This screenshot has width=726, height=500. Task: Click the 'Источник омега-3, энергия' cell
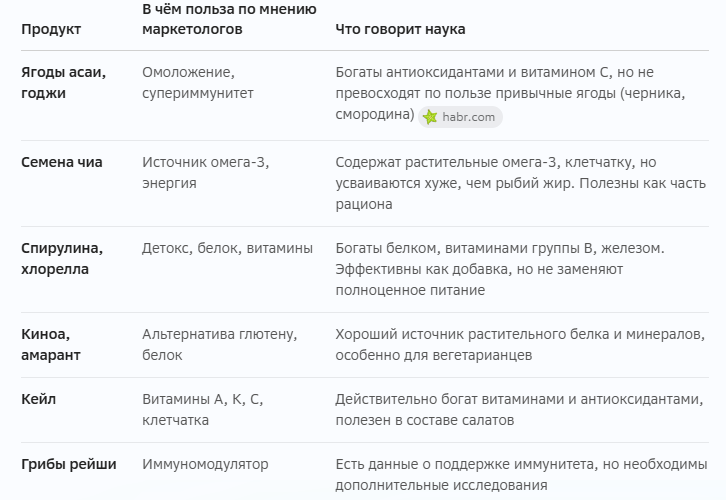(x=206, y=172)
